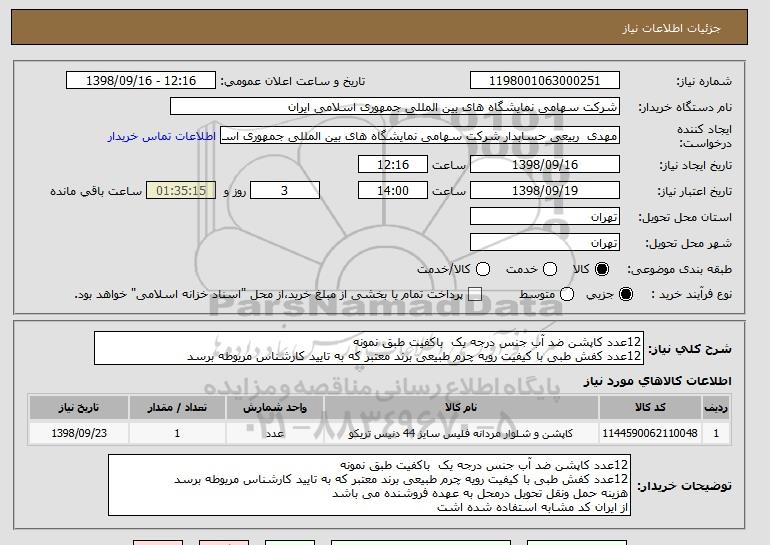This screenshot has width=770, height=545.
Task: Choose the متوسط purchase process option
Action: point(567,294)
